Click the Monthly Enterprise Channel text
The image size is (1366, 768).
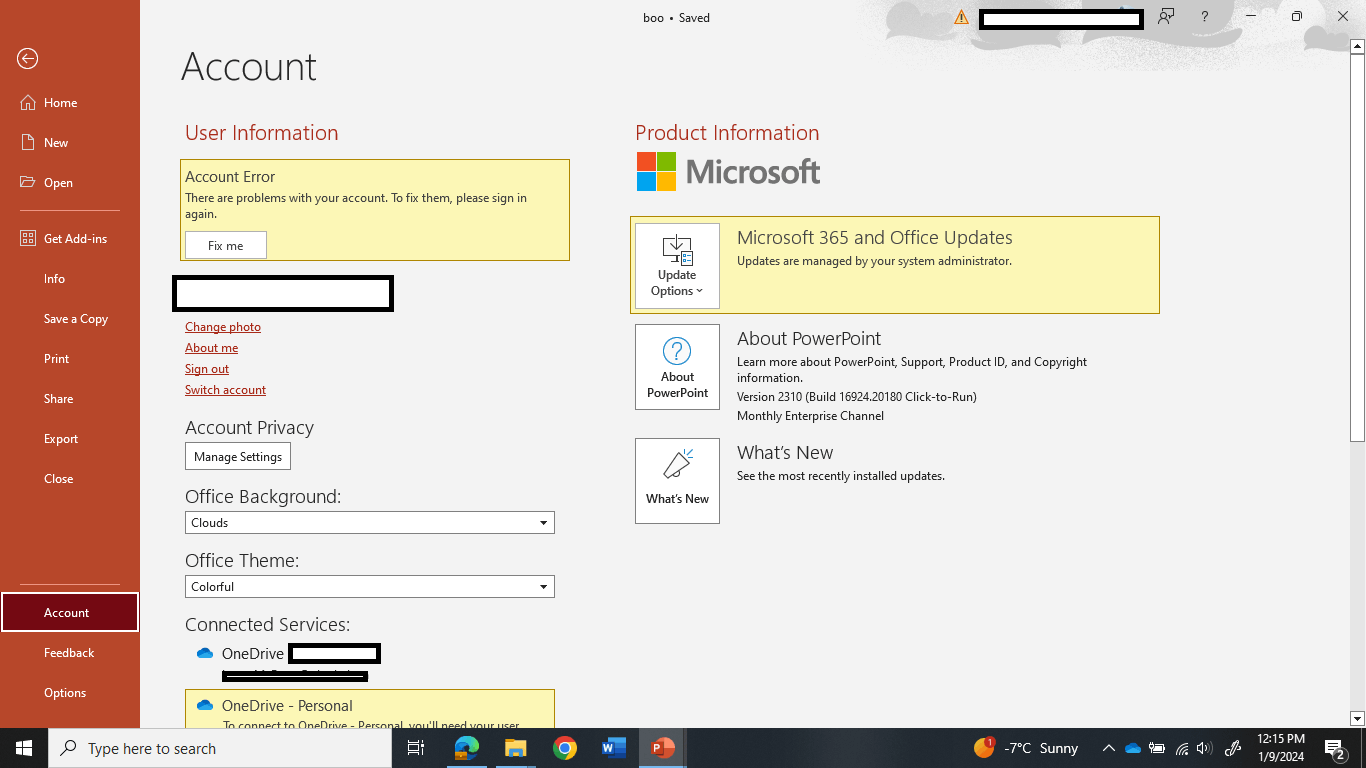pos(810,416)
